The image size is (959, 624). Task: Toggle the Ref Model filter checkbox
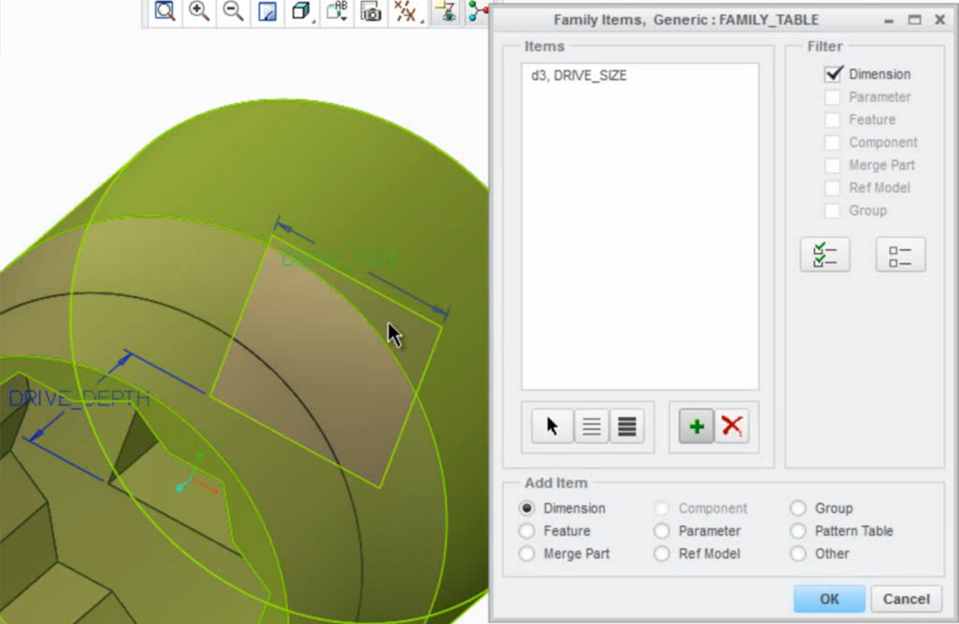click(x=832, y=188)
